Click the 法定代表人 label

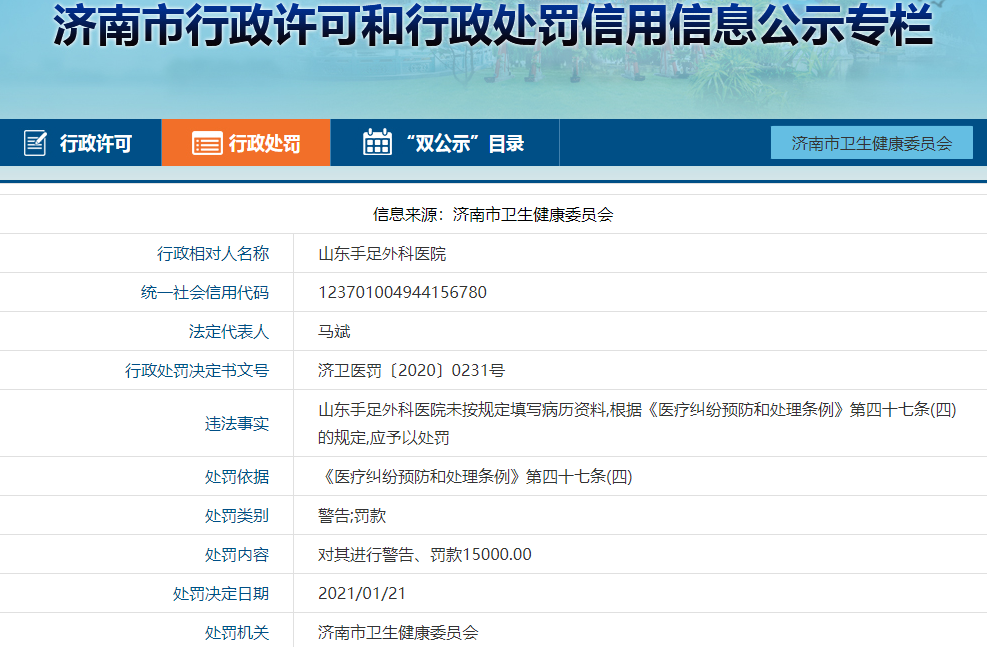[228, 332]
